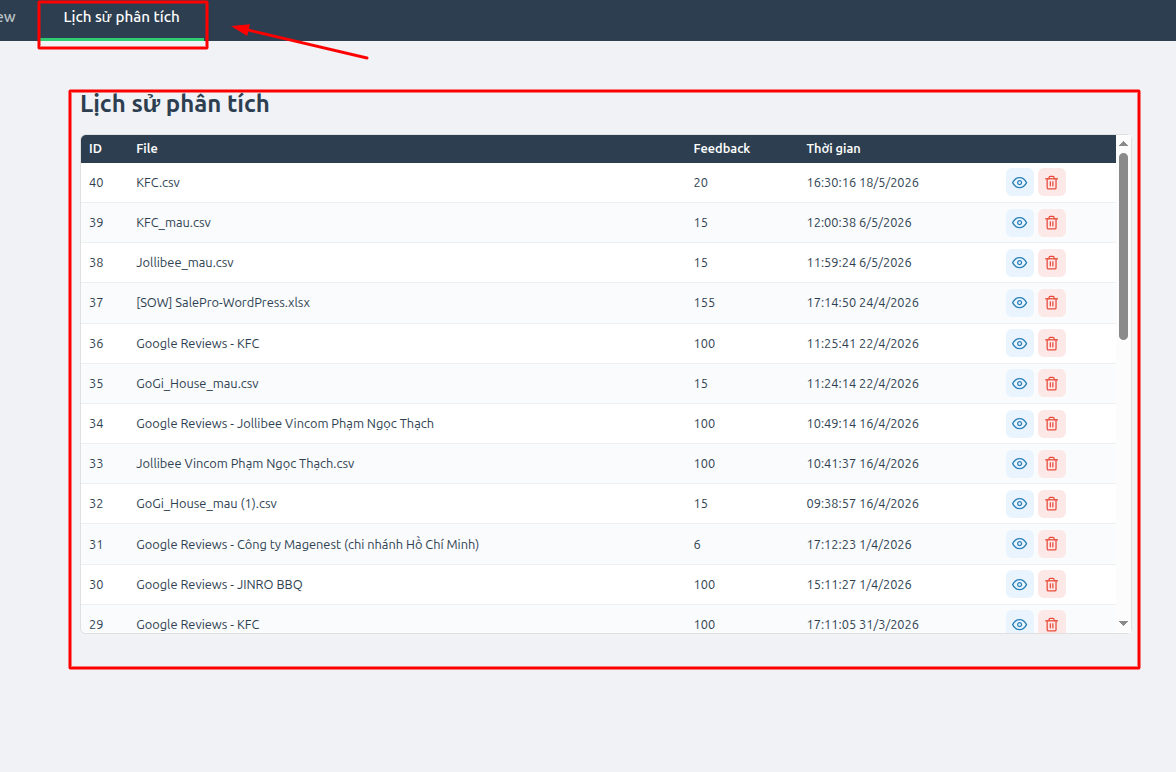Click Google Reviews - Jollibee Vincom Phạm Ngọc Thạch
This screenshot has width=1176, height=772.
click(x=285, y=424)
